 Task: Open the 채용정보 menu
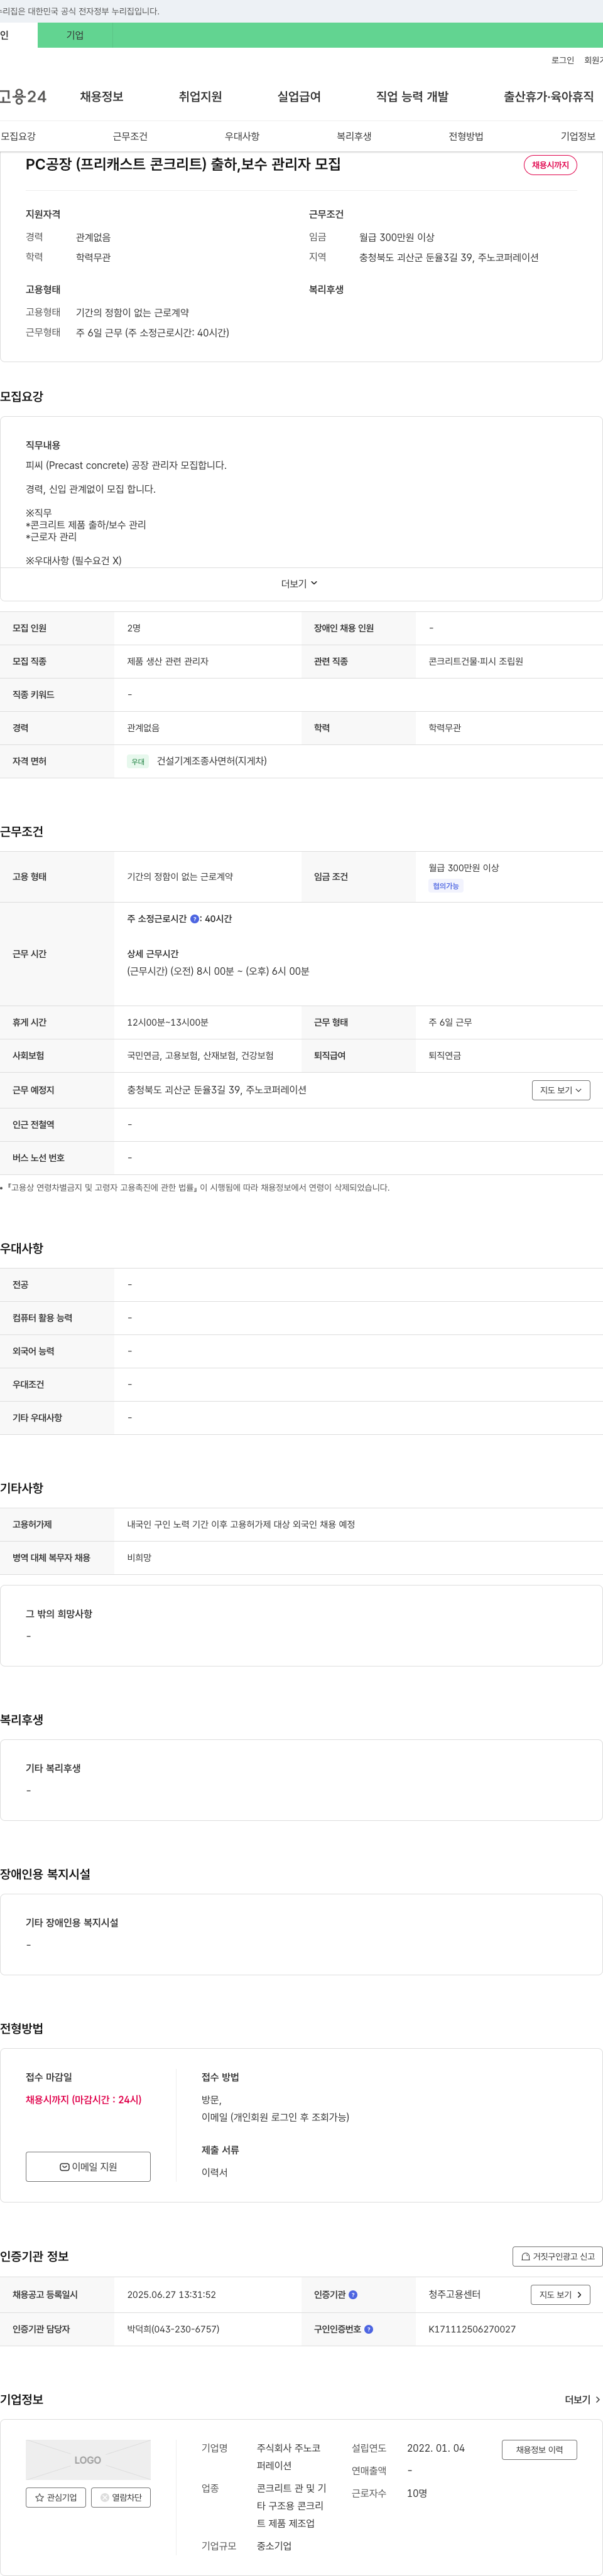pyautogui.click(x=101, y=97)
